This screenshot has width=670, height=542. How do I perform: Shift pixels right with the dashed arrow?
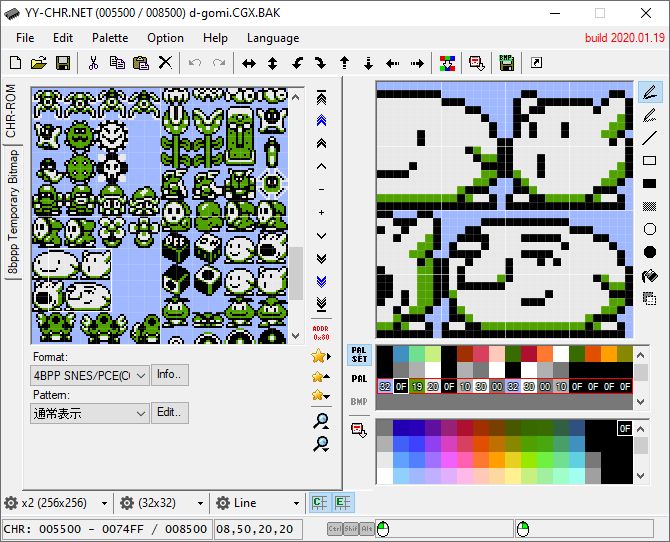pyautogui.click(x=417, y=64)
